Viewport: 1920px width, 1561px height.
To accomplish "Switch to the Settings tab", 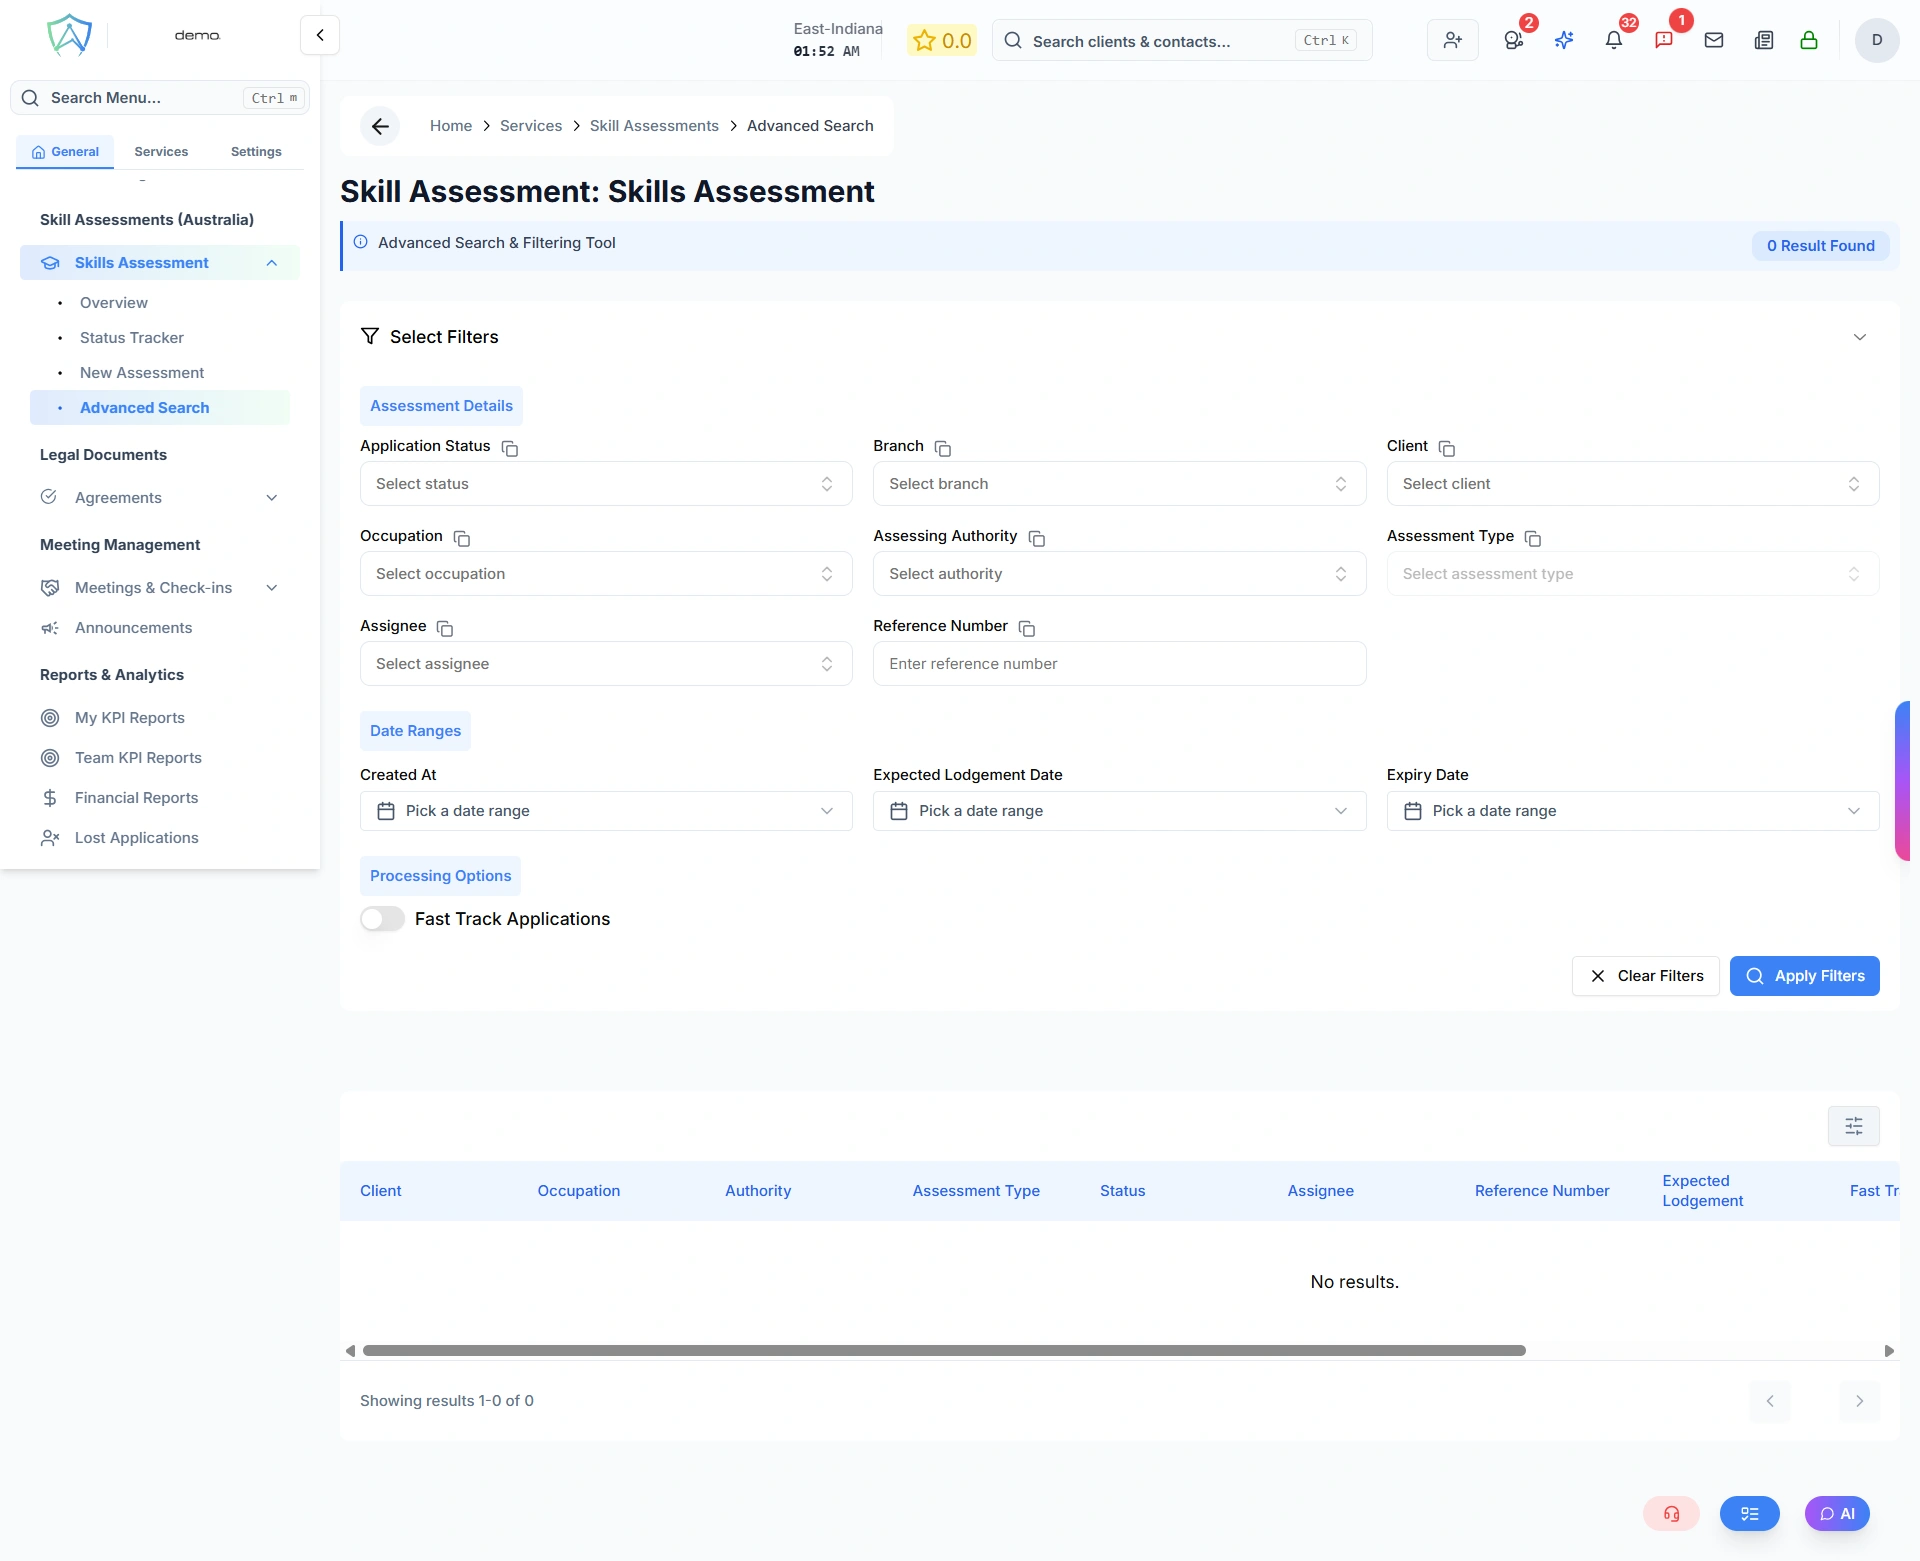I will tap(255, 151).
